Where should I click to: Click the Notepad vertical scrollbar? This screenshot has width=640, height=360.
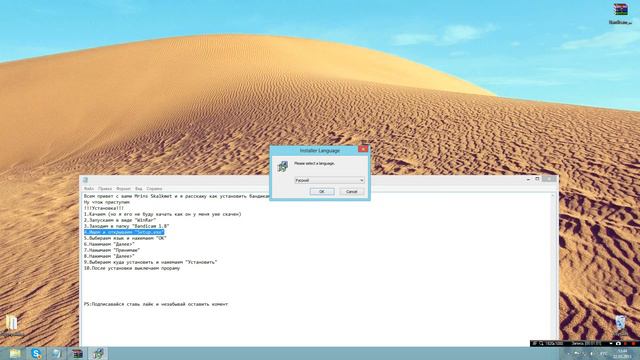point(554,269)
